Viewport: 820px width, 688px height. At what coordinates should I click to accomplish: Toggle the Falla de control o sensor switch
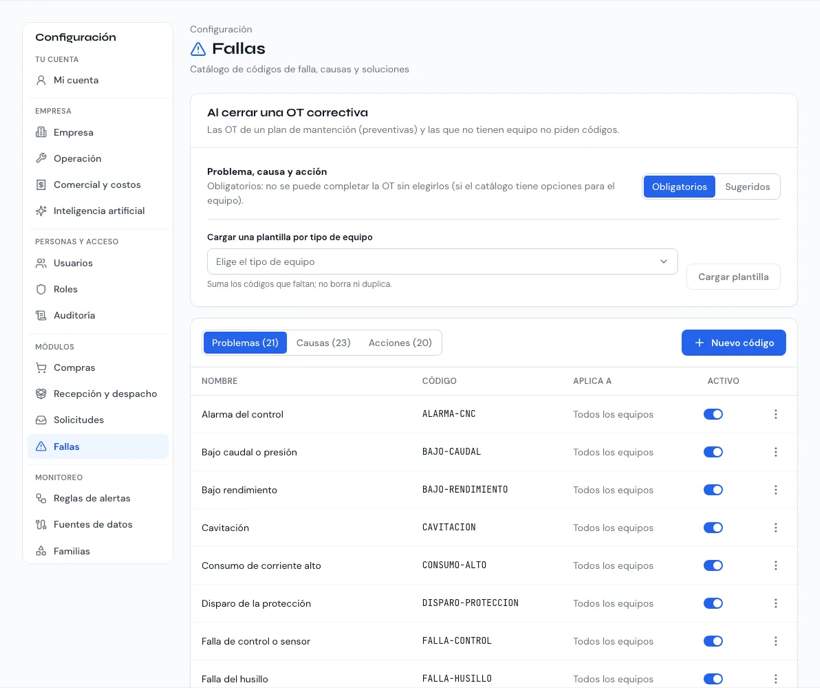pos(713,641)
